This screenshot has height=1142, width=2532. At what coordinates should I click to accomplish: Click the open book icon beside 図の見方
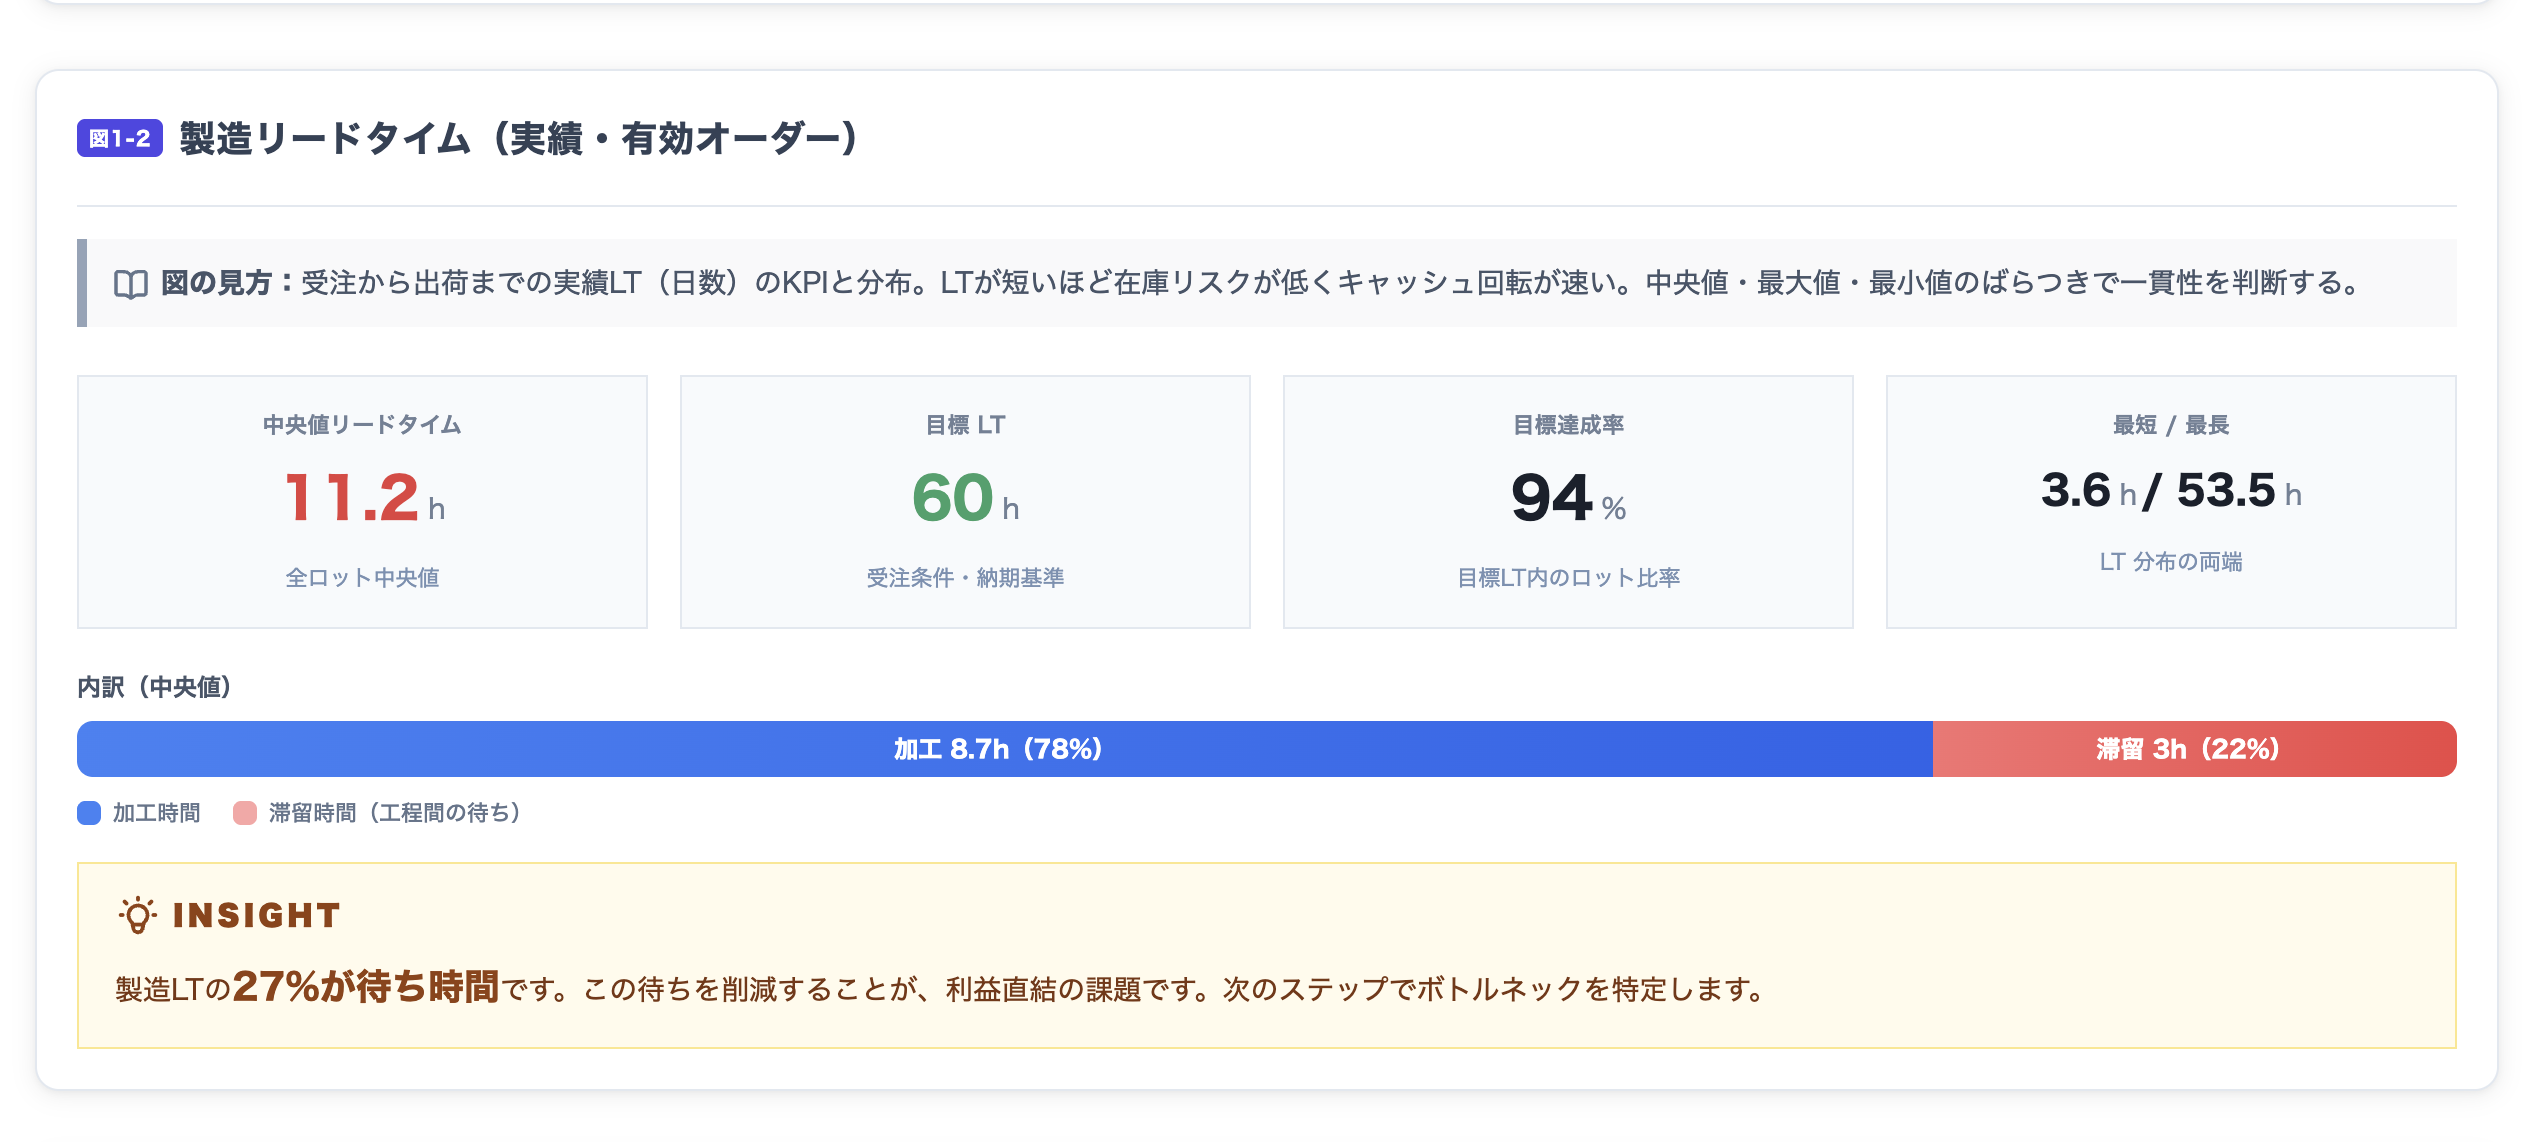131,284
